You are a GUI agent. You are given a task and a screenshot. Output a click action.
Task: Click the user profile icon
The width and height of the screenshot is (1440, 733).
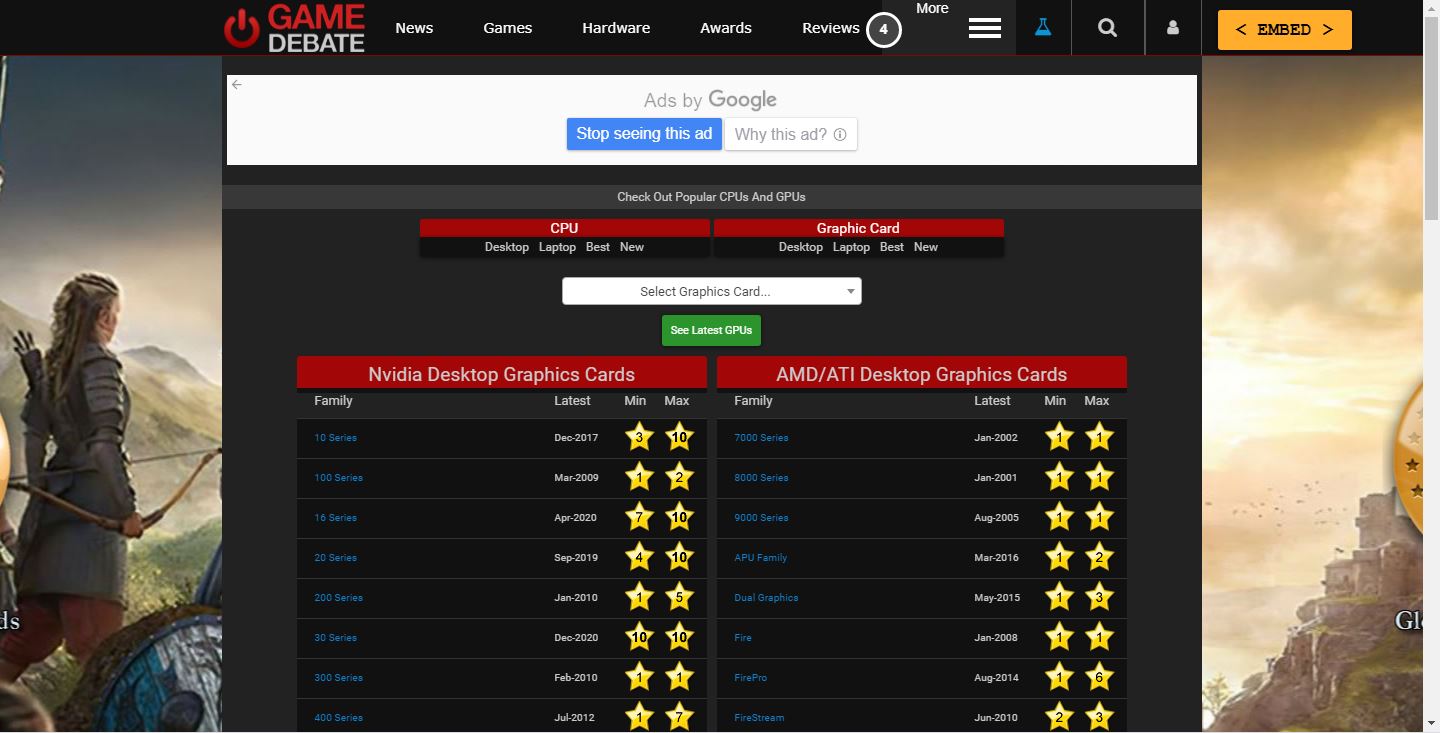click(1172, 28)
